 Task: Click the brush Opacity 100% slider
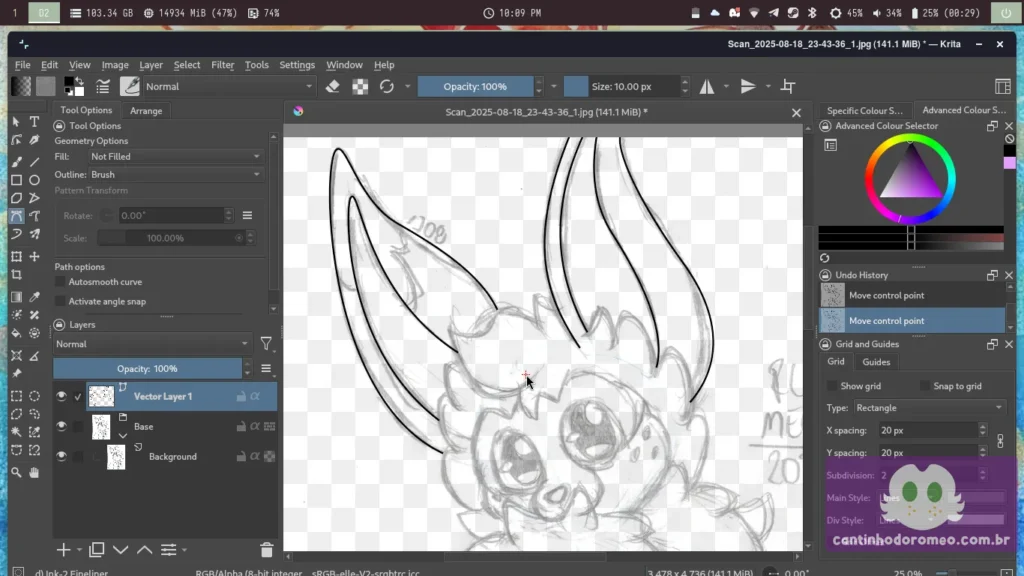[x=475, y=86]
